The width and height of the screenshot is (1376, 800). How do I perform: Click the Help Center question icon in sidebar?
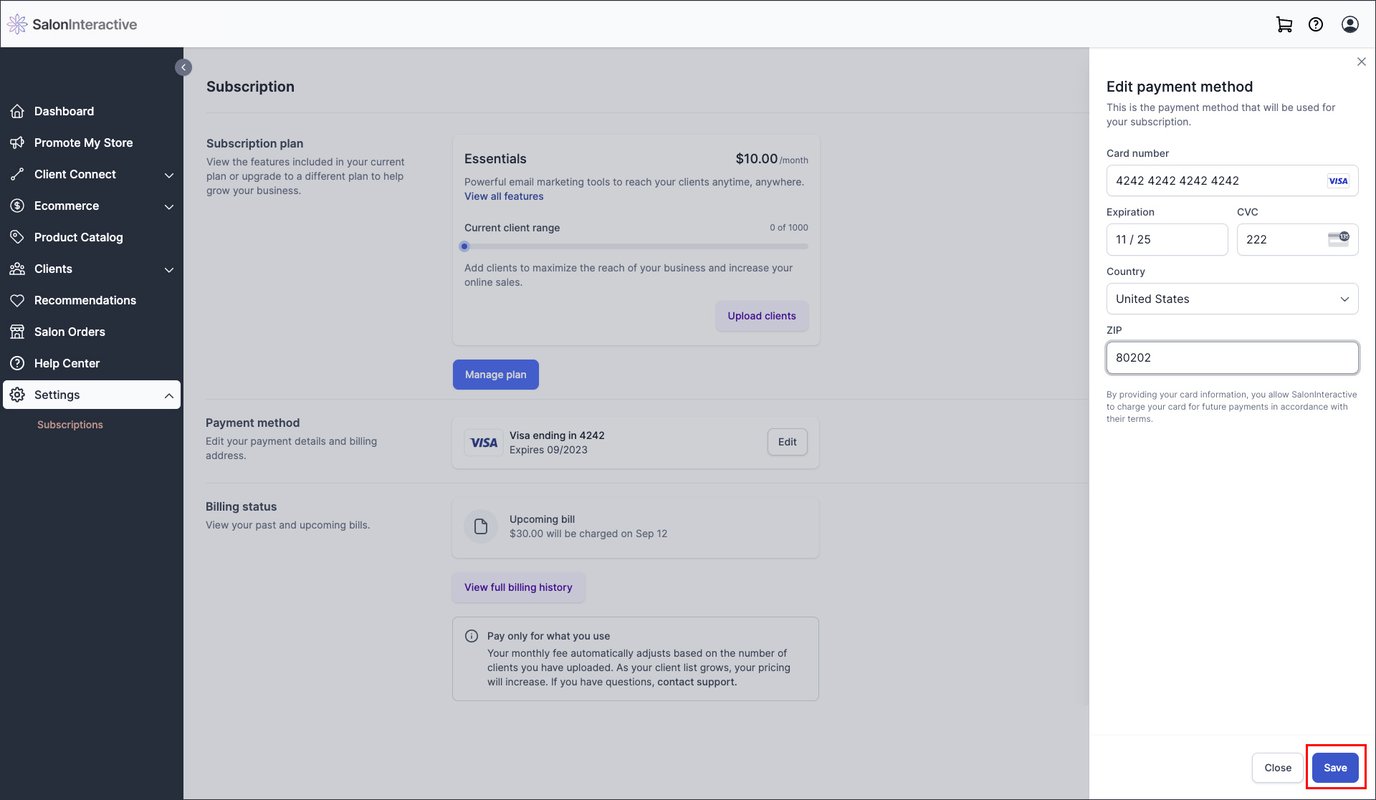17,363
